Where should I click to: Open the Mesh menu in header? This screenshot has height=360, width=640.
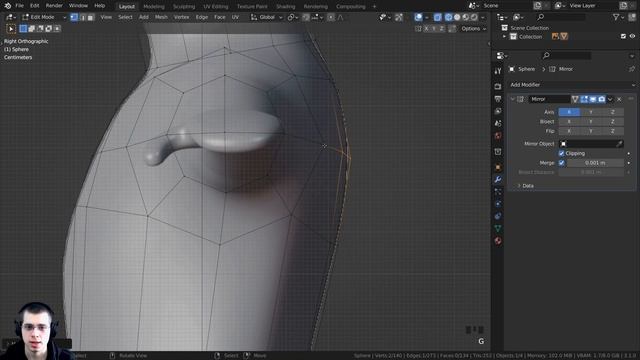point(161,17)
